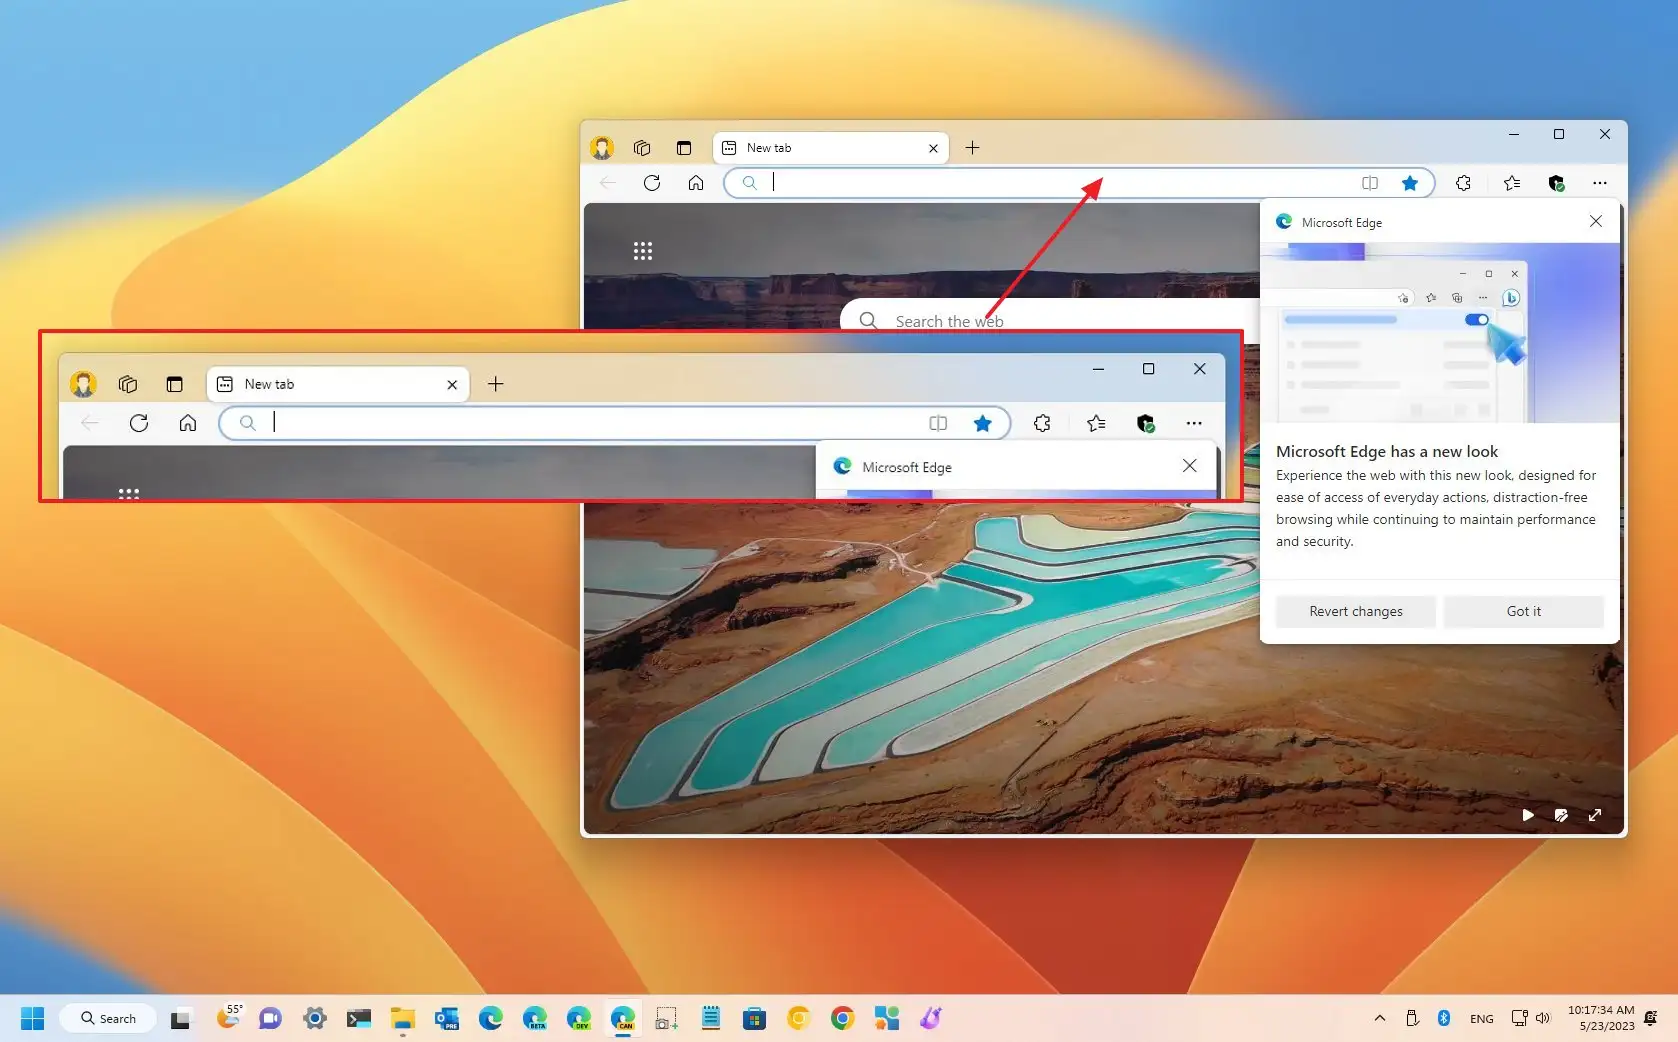Open the app launcher grid on new tab
The height and width of the screenshot is (1042, 1678).
pyautogui.click(x=129, y=495)
